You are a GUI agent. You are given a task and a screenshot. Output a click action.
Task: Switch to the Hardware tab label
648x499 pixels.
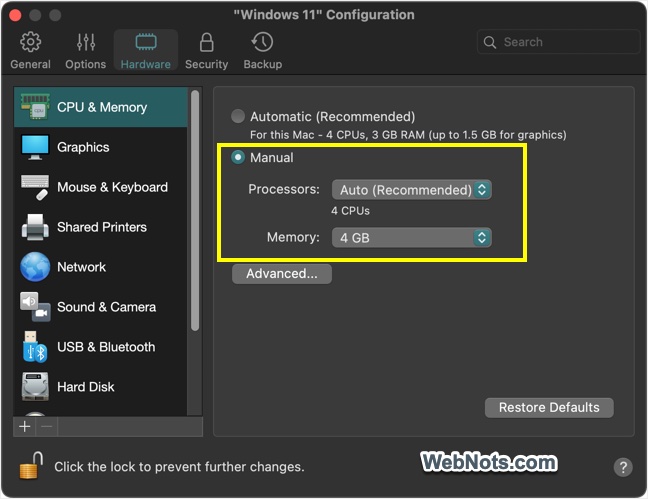pyautogui.click(x=145, y=64)
